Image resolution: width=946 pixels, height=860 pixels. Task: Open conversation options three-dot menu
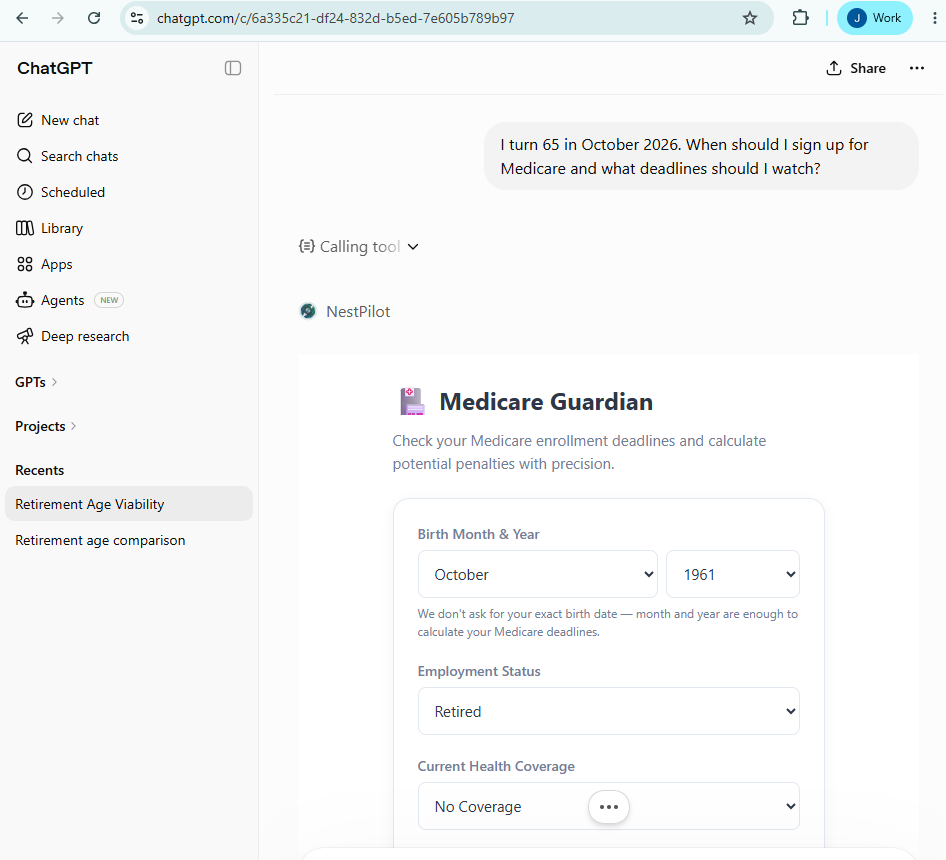pyautogui.click(x=917, y=68)
